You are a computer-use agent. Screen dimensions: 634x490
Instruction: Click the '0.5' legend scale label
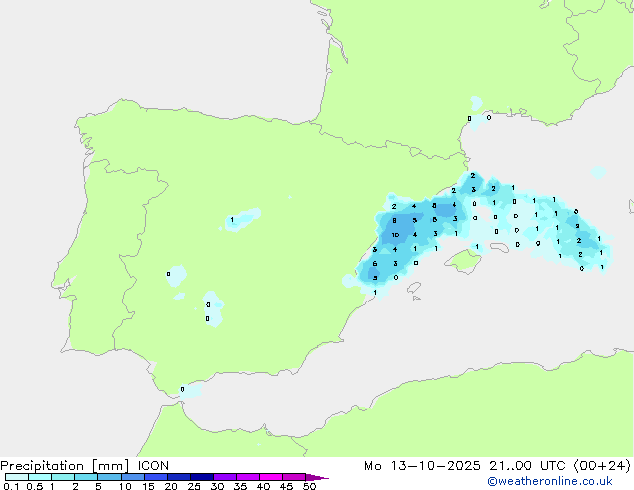[x=35, y=486]
